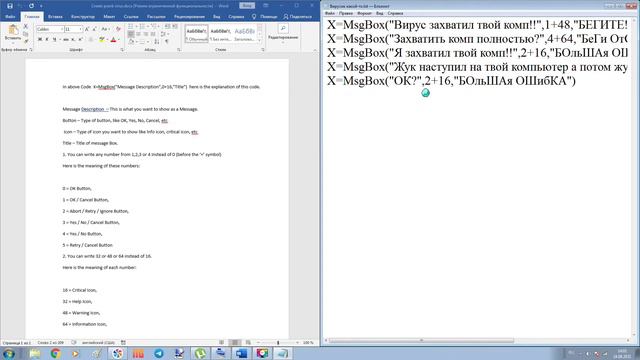Open uTorrent from the taskbar
The width and height of the screenshot is (640, 360).
click(200, 353)
